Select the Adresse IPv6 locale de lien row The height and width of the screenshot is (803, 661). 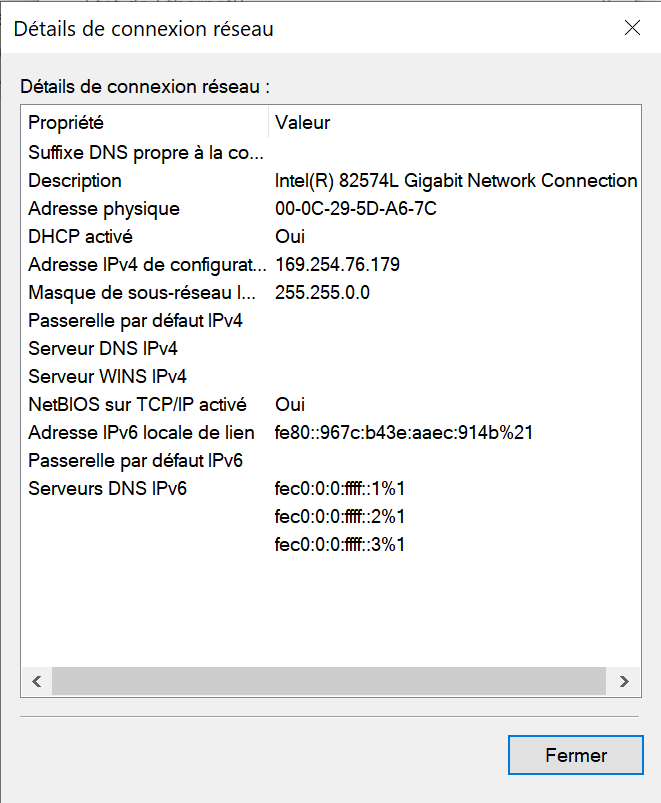pos(141,433)
